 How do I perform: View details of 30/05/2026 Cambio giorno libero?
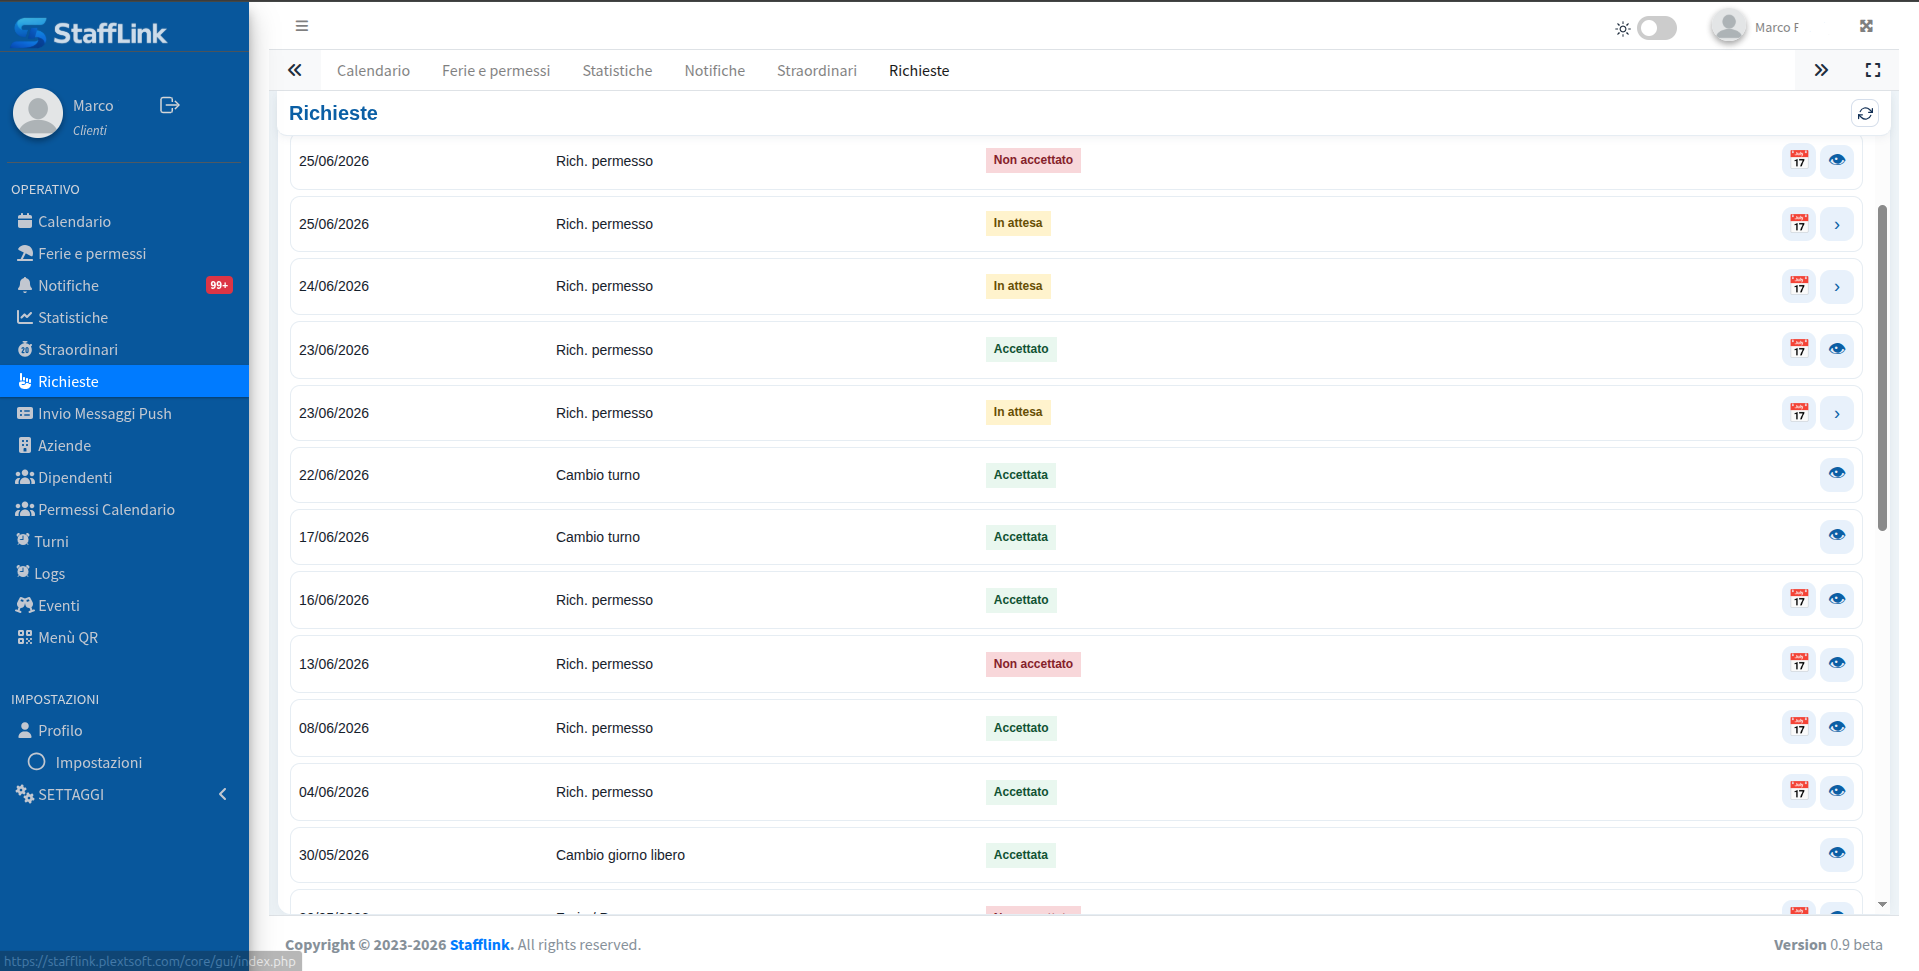[x=1837, y=854]
